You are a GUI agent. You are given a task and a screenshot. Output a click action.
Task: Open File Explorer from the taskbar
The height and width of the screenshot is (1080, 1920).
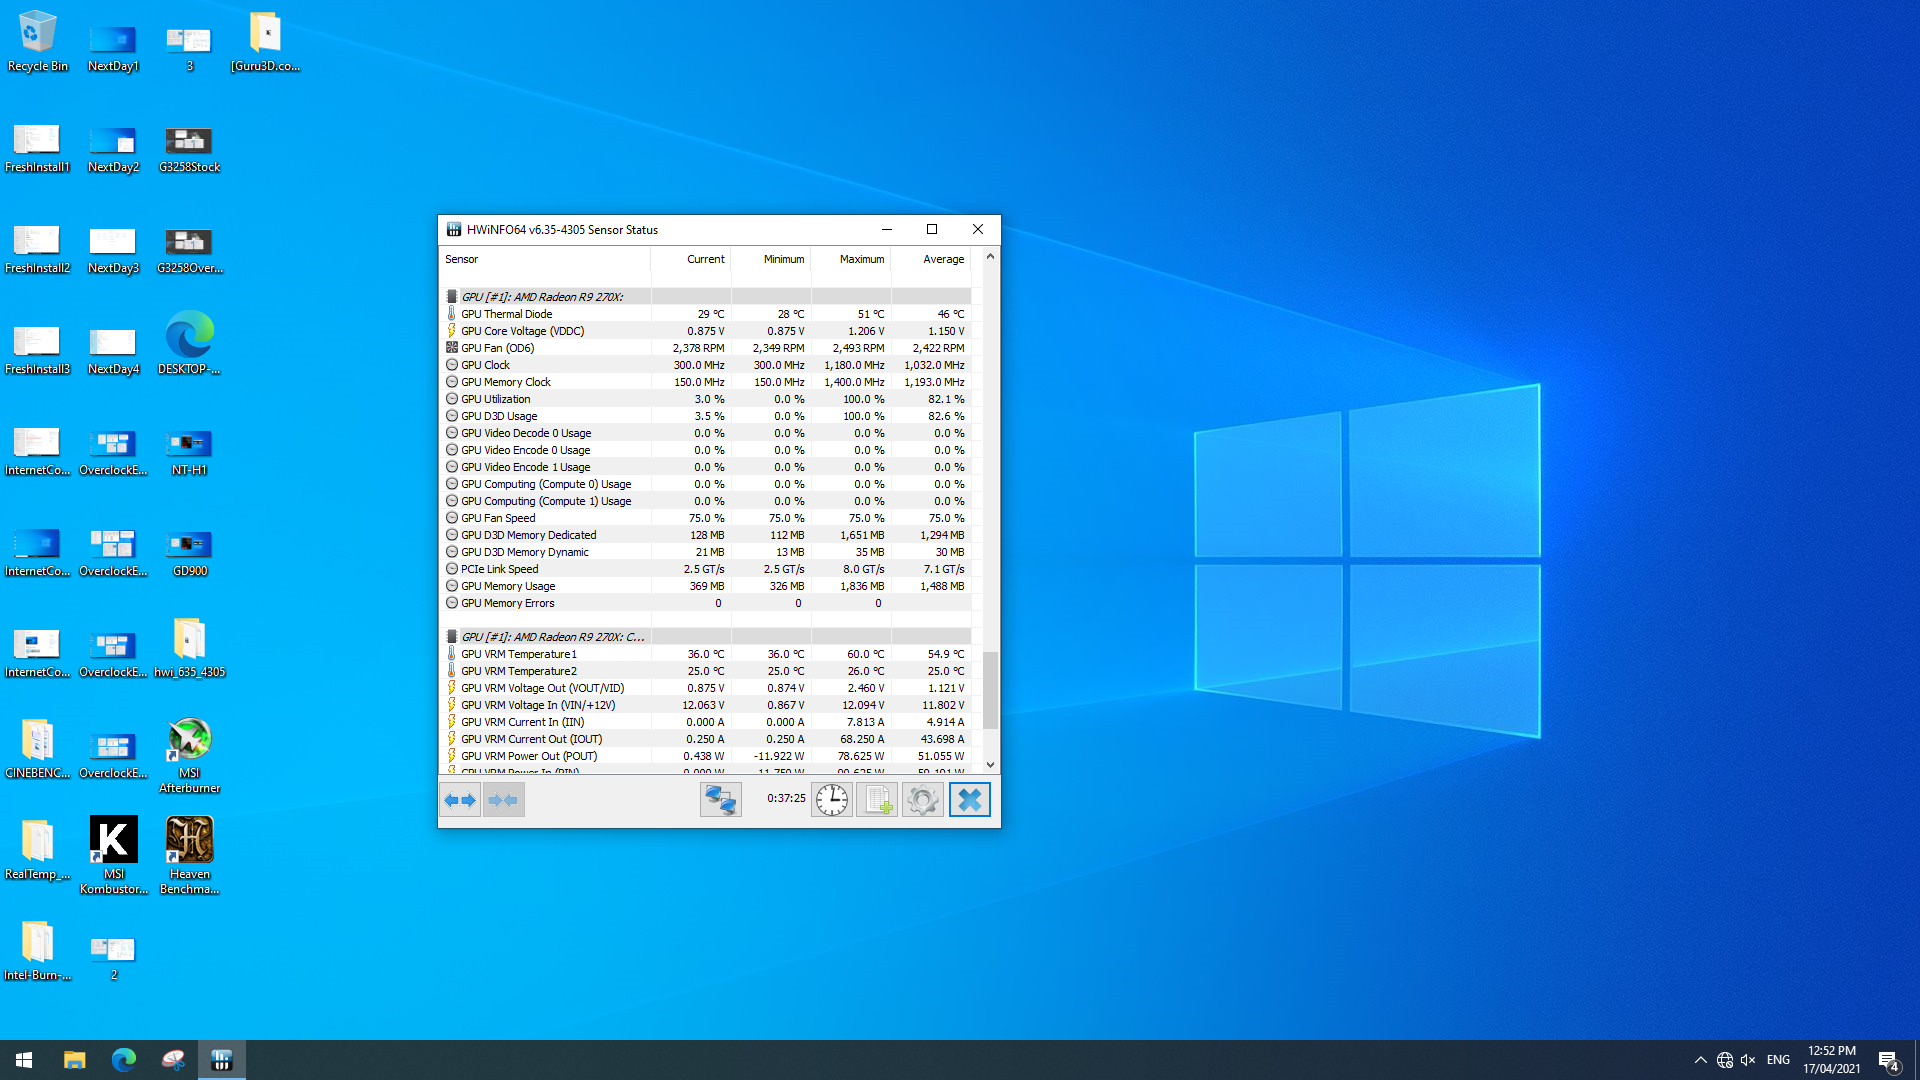[x=75, y=1060]
